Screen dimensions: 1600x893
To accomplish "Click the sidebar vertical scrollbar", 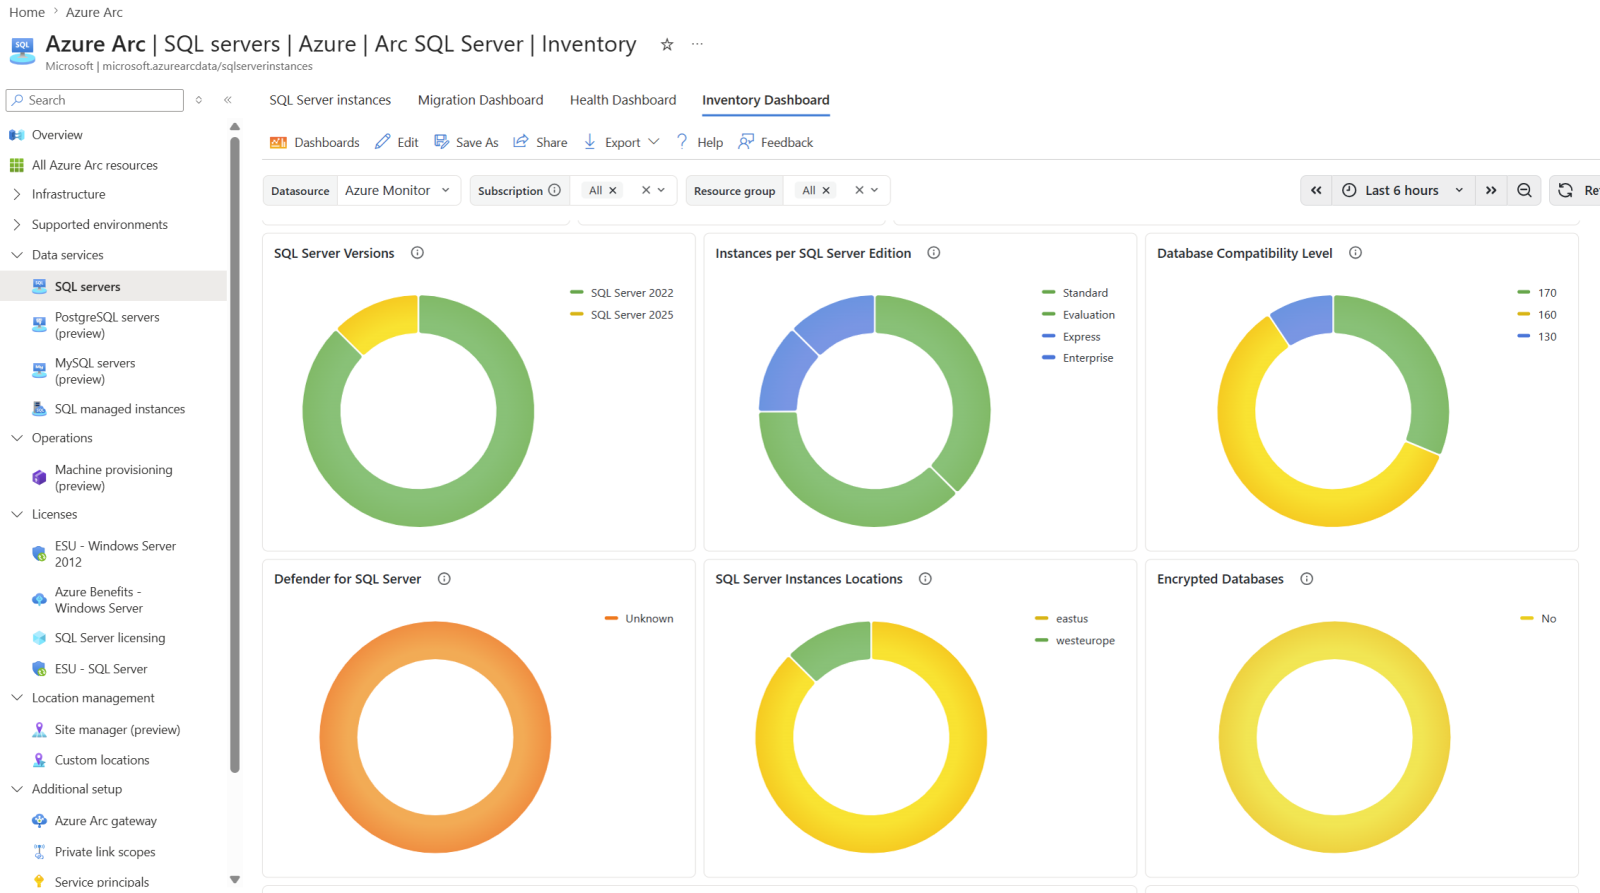I will click(235, 455).
